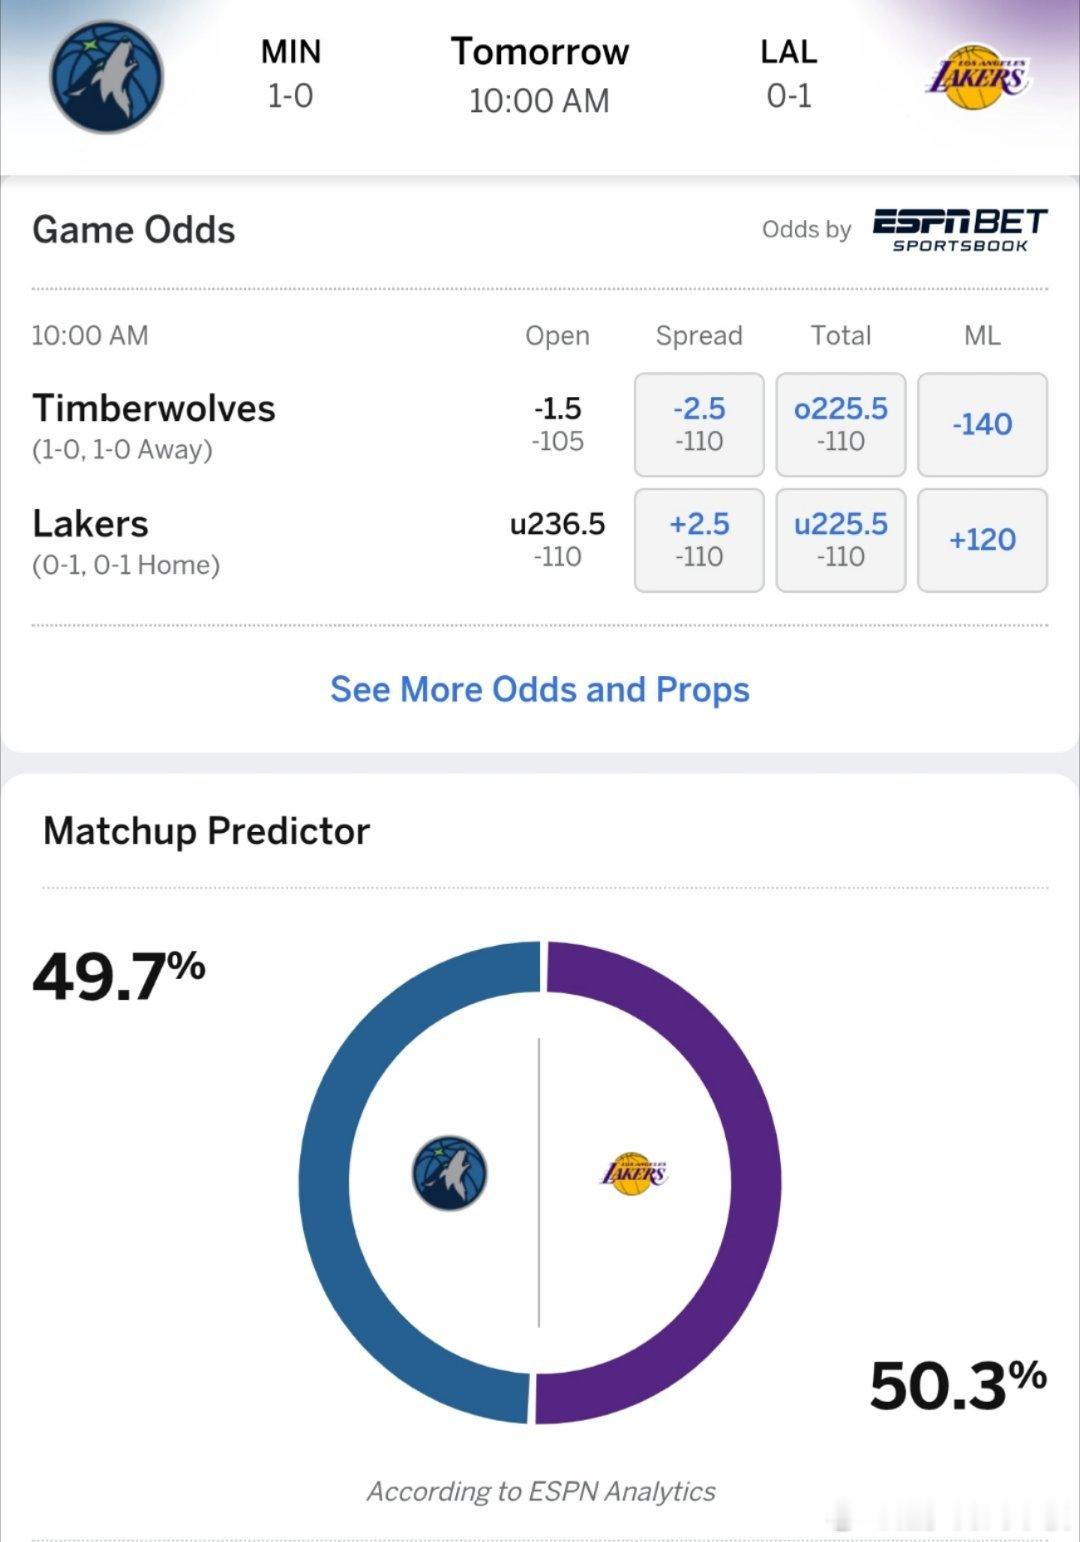Click the Timberwolves logo inside the donut chart
Image resolution: width=1080 pixels, height=1542 pixels.
450,1172
